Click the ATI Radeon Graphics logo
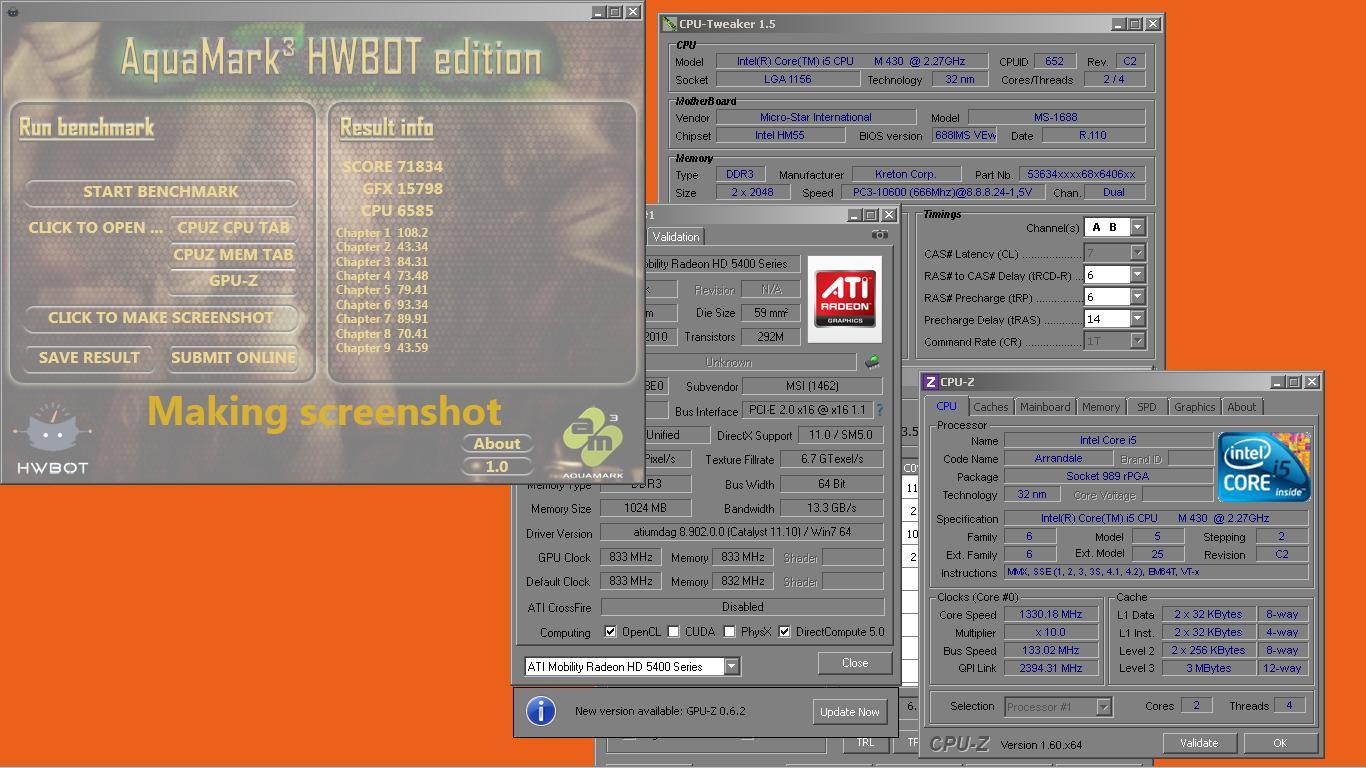The width and height of the screenshot is (1366, 768). (845, 299)
